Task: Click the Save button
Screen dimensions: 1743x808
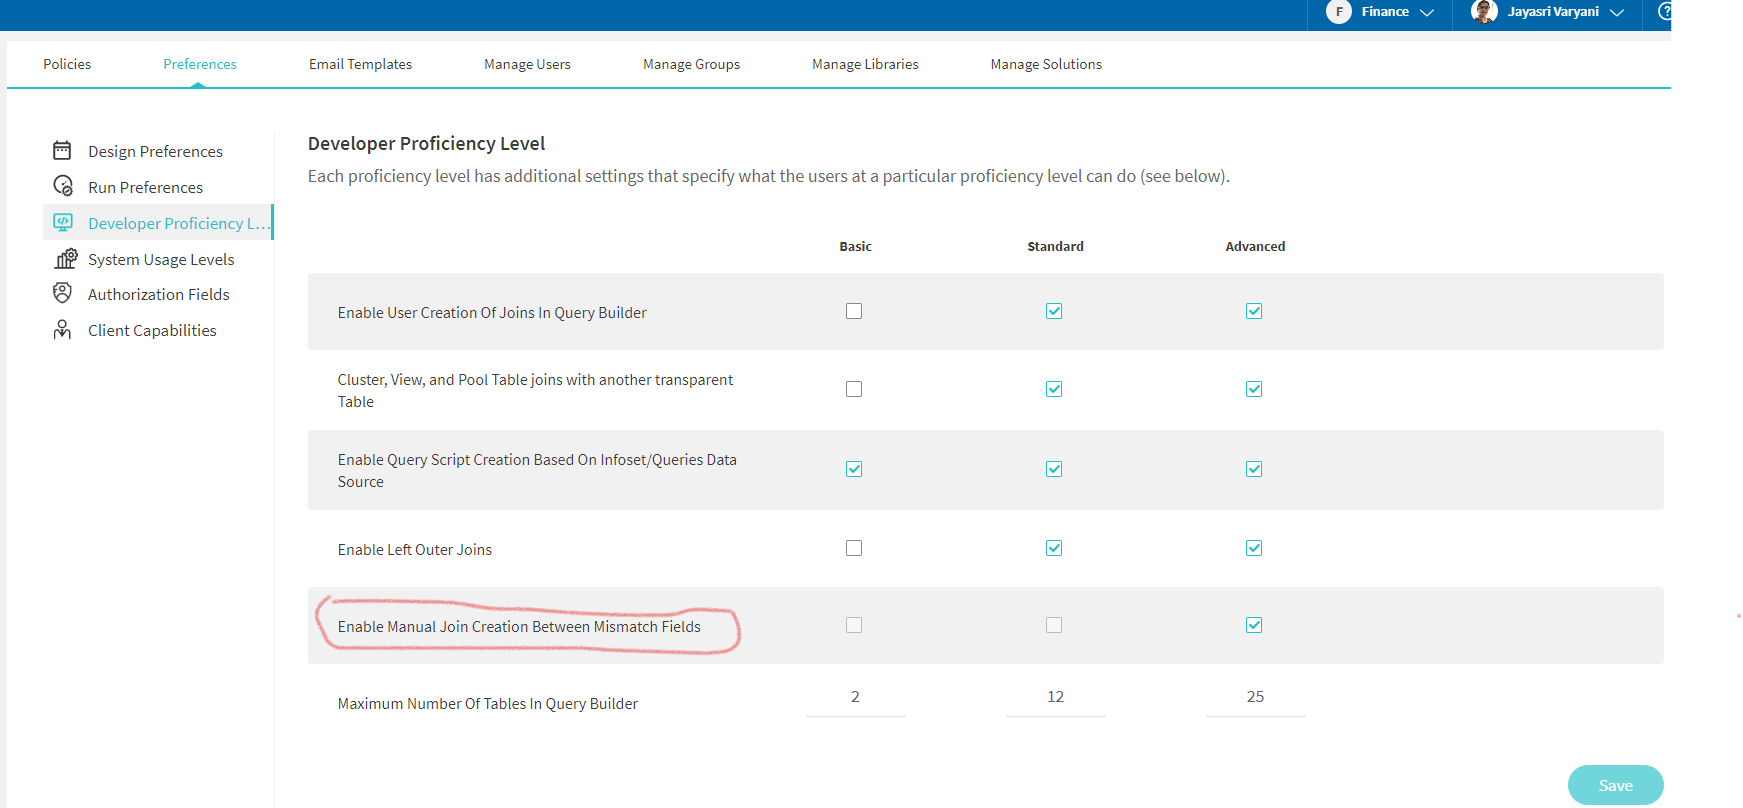Action: [1615, 785]
